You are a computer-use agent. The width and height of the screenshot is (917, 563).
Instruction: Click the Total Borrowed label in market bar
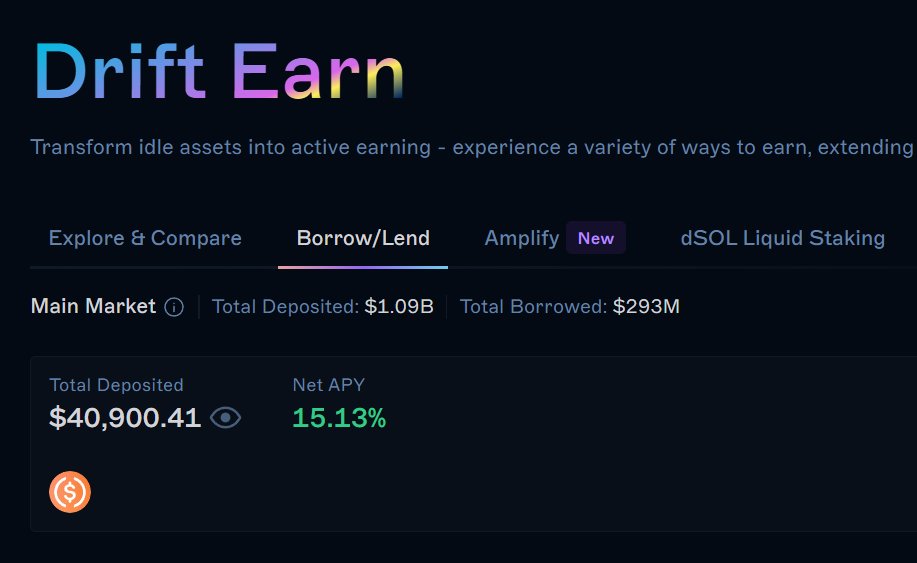533,306
